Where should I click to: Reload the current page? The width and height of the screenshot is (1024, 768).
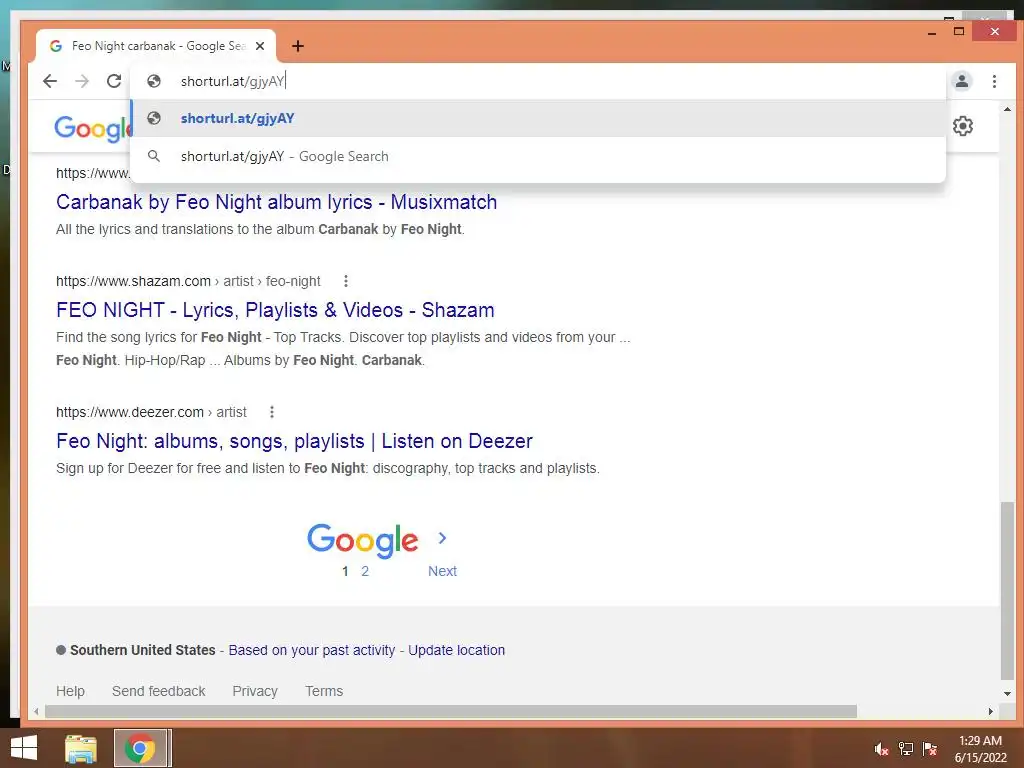tap(114, 81)
